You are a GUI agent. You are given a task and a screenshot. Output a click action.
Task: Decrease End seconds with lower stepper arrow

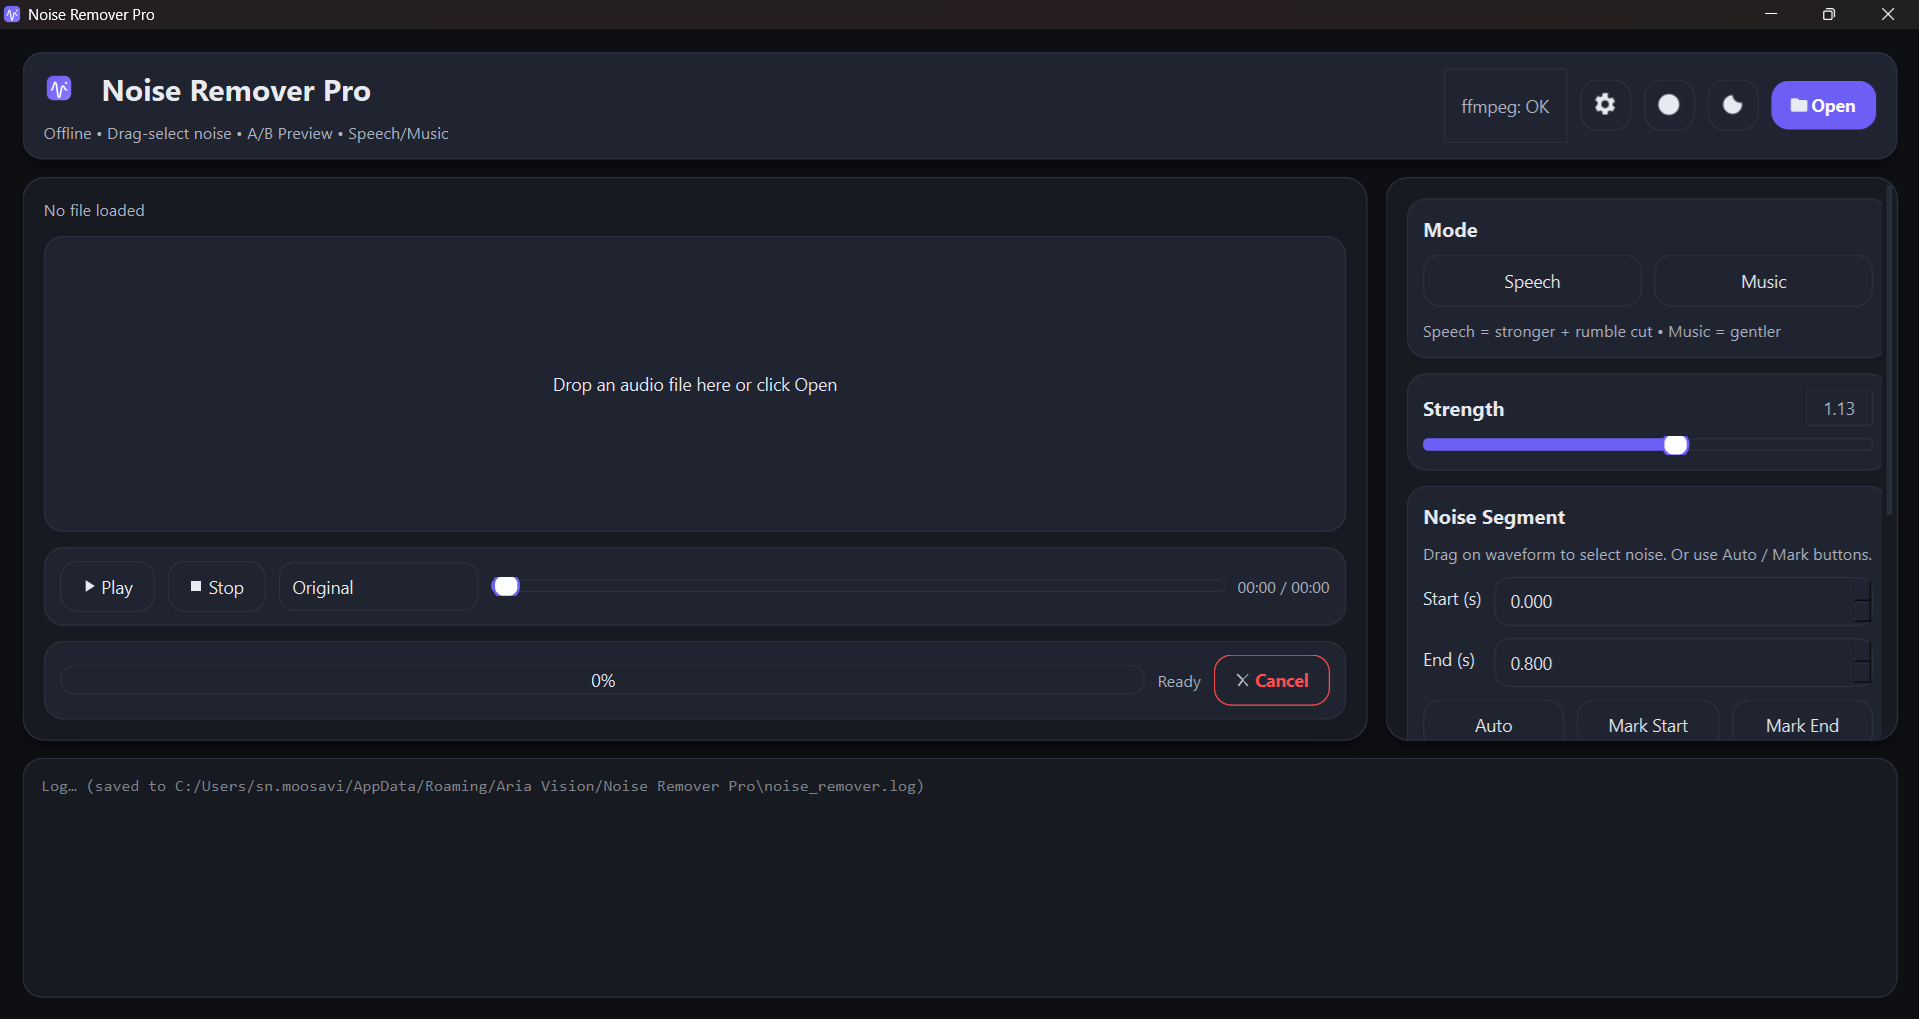point(1862,671)
